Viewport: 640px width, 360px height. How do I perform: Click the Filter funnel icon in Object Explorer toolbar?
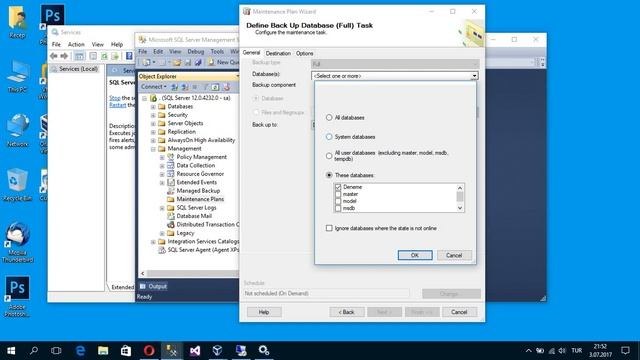click(205, 87)
